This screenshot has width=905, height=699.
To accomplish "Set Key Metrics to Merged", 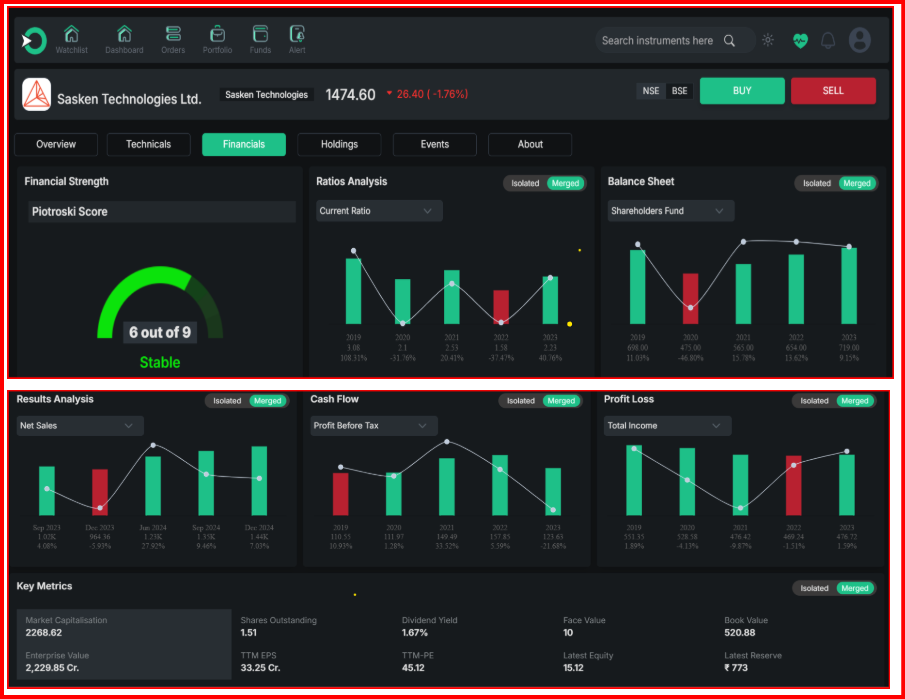I will coord(854,588).
